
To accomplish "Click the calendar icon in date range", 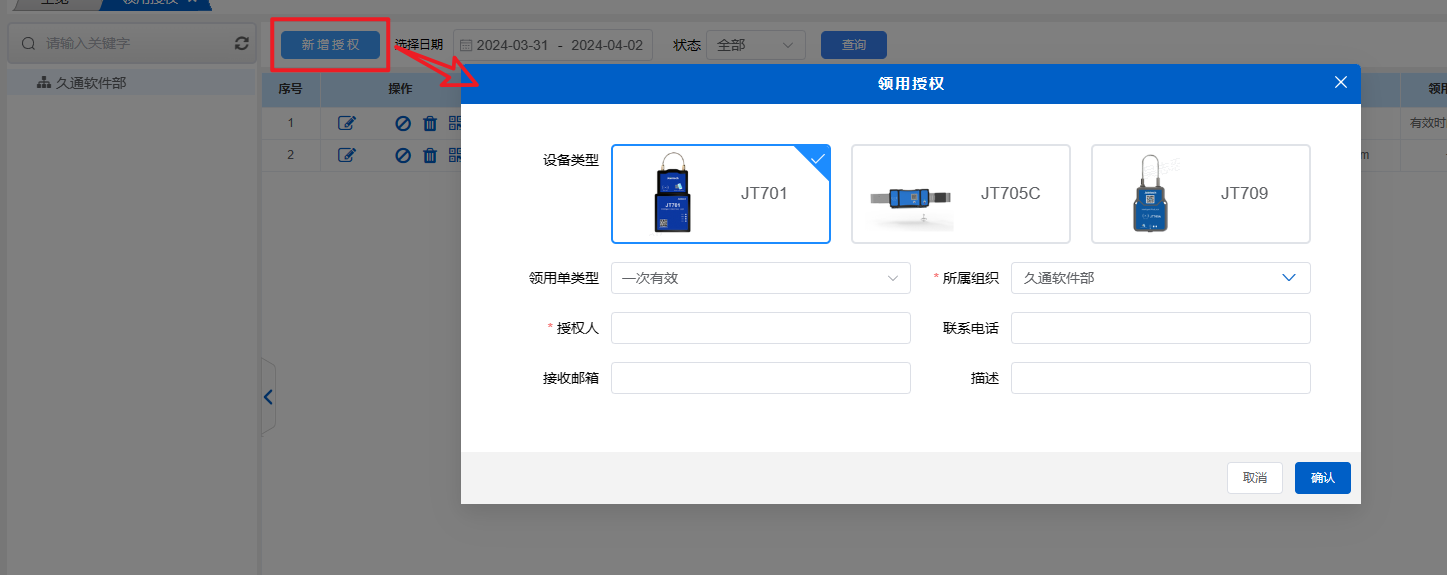I will pos(464,45).
